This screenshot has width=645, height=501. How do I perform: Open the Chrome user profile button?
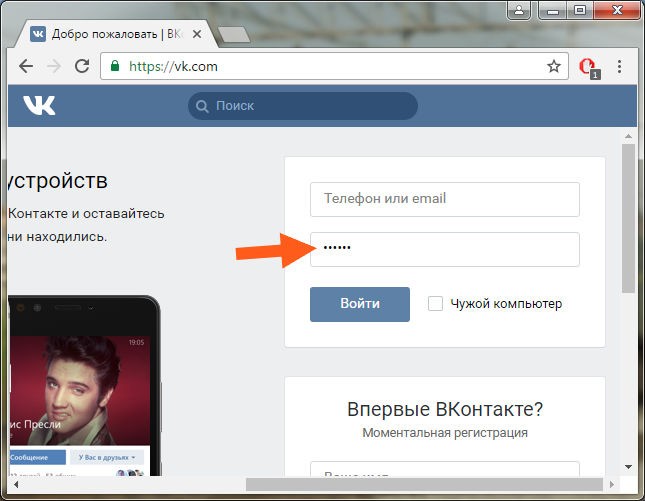coord(519,9)
